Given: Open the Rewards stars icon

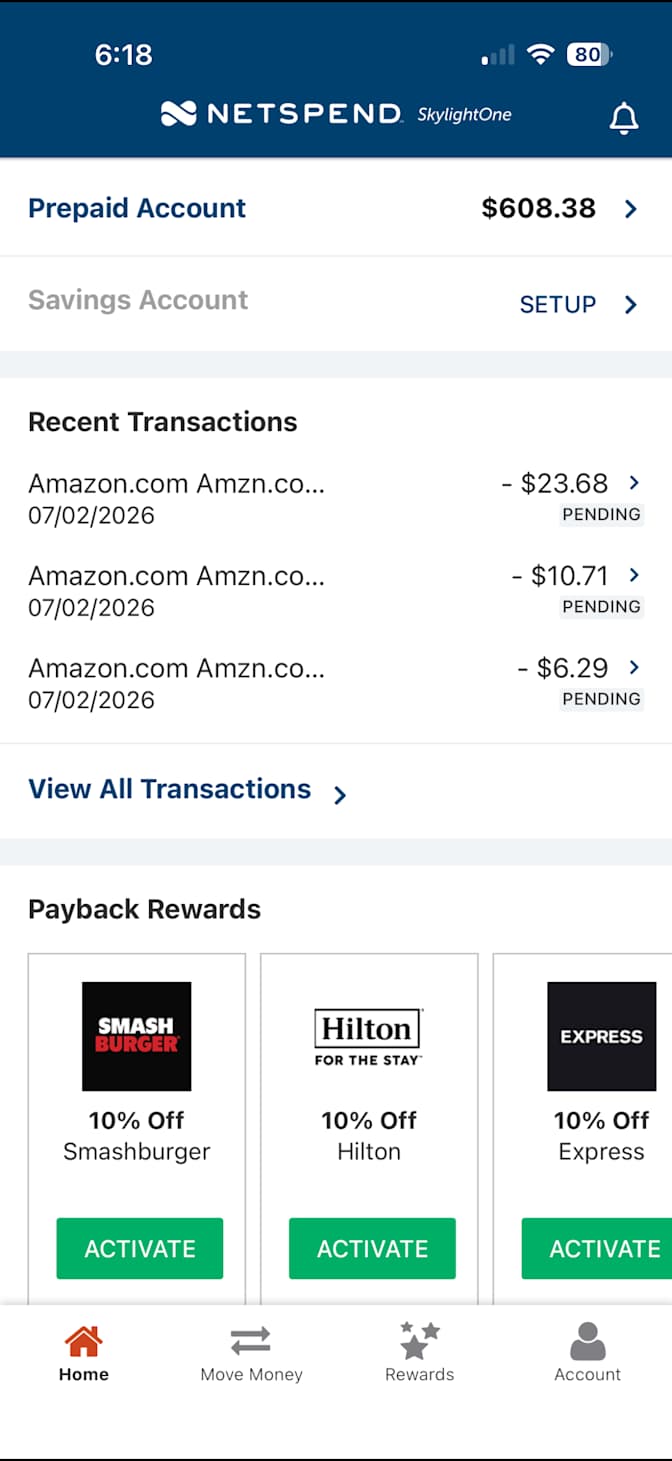Looking at the screenshot, I should click(419, 1340).
